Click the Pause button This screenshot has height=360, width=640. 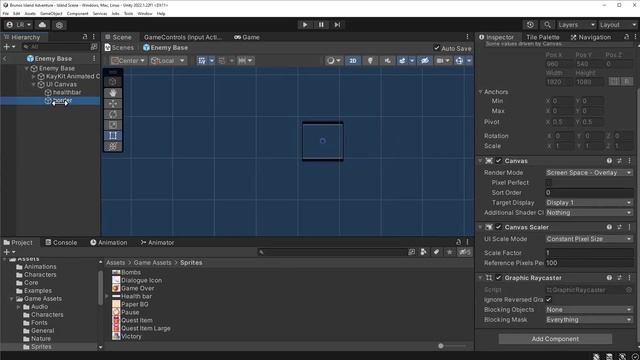(x=321, y=24)
